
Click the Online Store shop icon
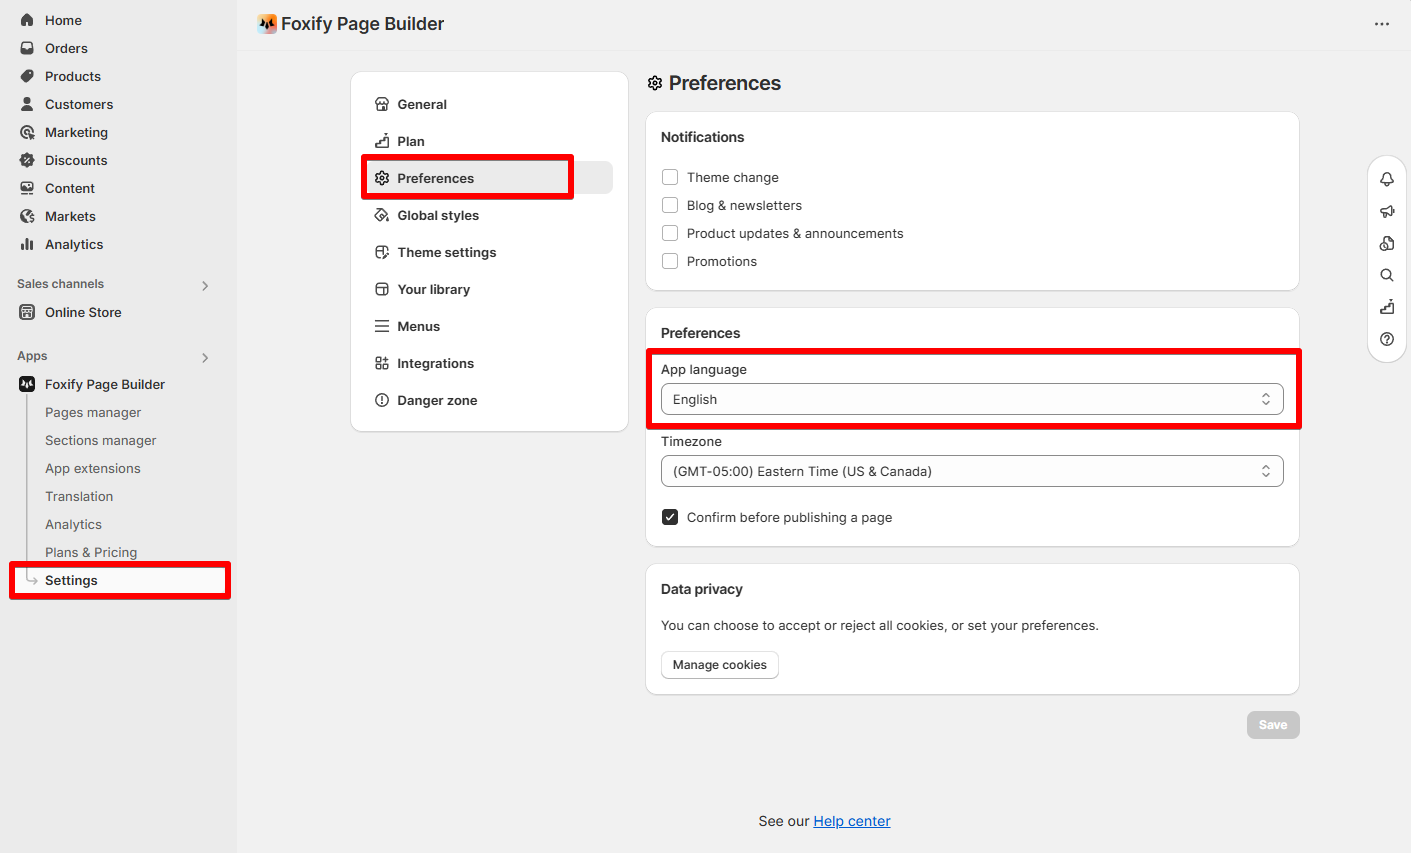(x=27, y=312)
